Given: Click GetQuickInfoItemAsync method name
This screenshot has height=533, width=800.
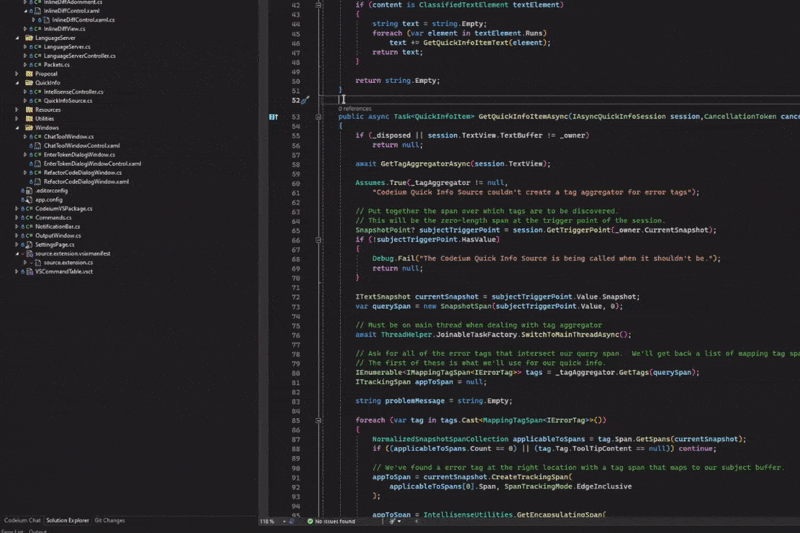Looking at the screenshot, I should [x=523, y=116].
